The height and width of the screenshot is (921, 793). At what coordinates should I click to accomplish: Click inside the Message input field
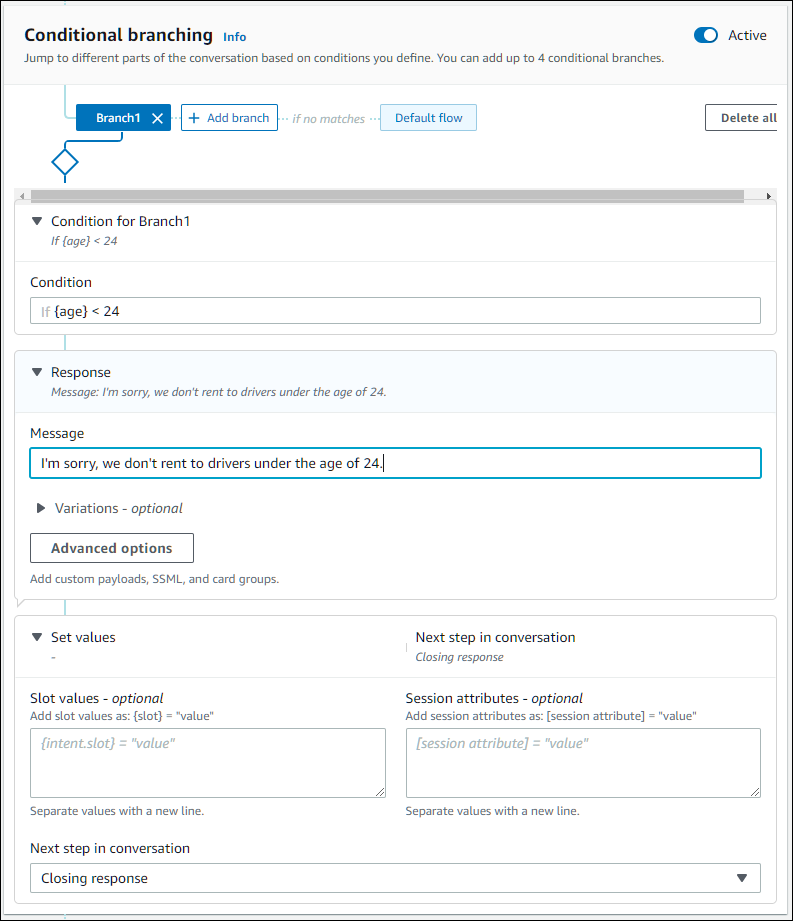(395, 462)
